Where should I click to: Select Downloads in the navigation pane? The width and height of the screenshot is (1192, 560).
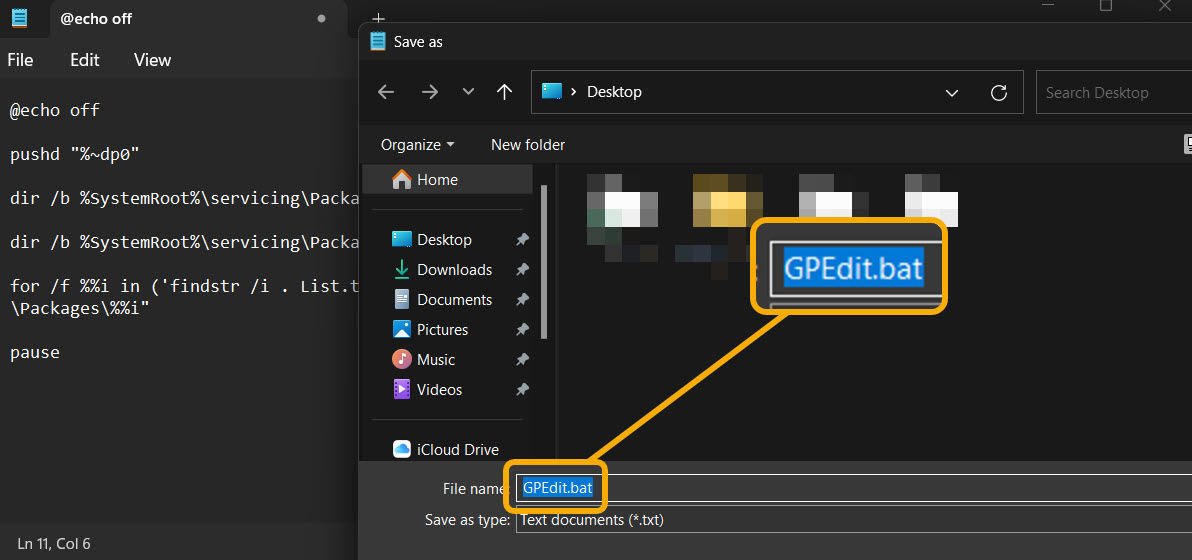[454, 270]
